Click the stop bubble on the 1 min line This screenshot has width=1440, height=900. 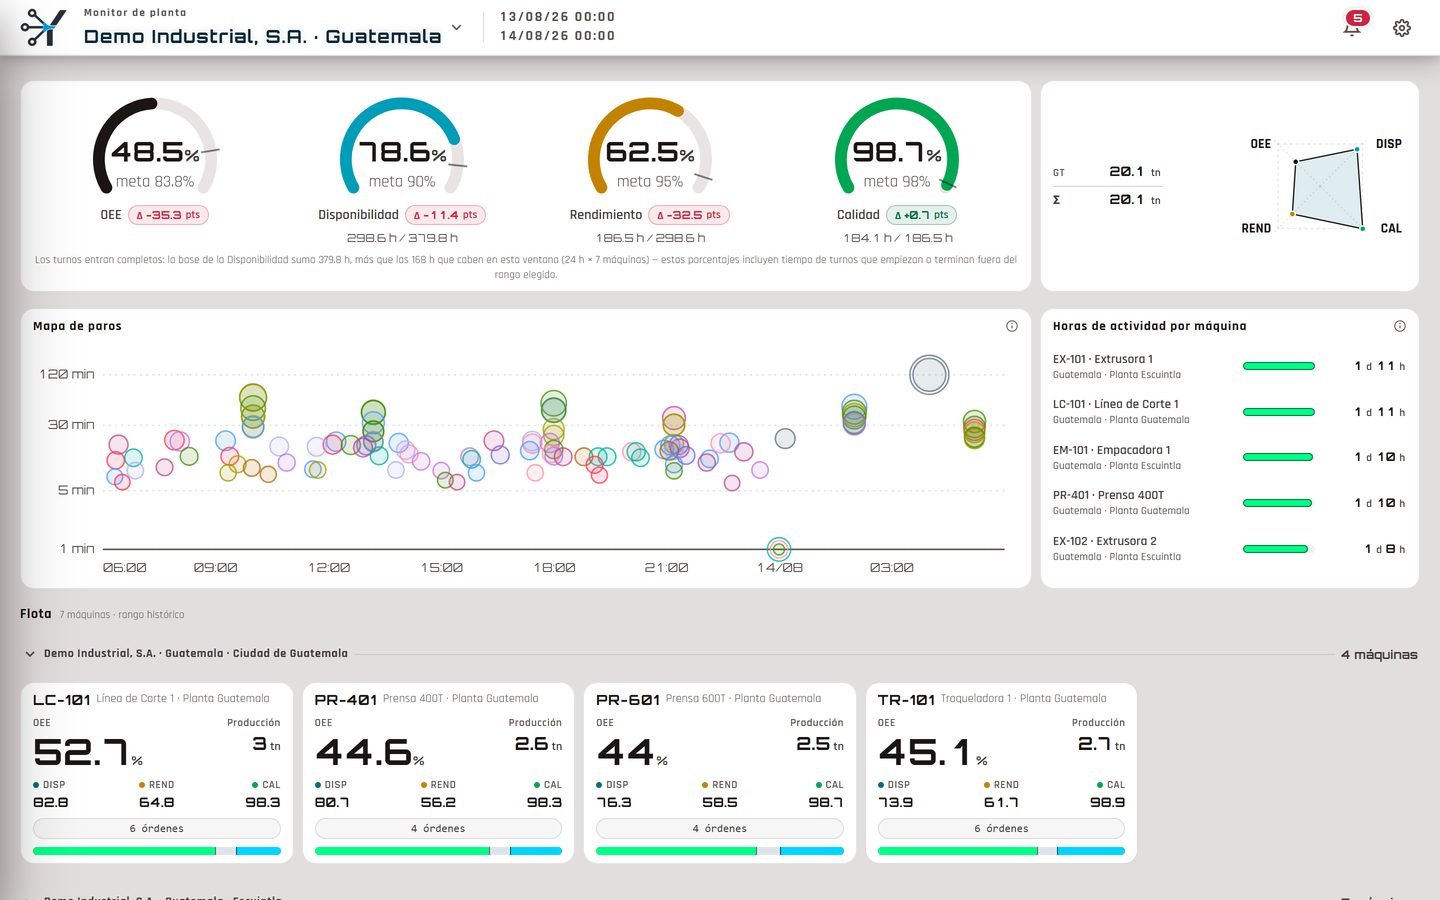pyautogui.click(x=779, y=549)
